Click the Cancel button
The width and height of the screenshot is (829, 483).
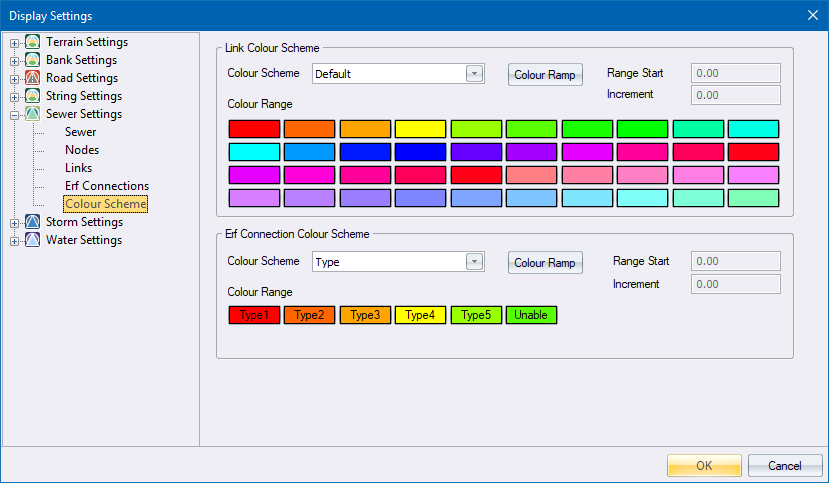(784, 465)
